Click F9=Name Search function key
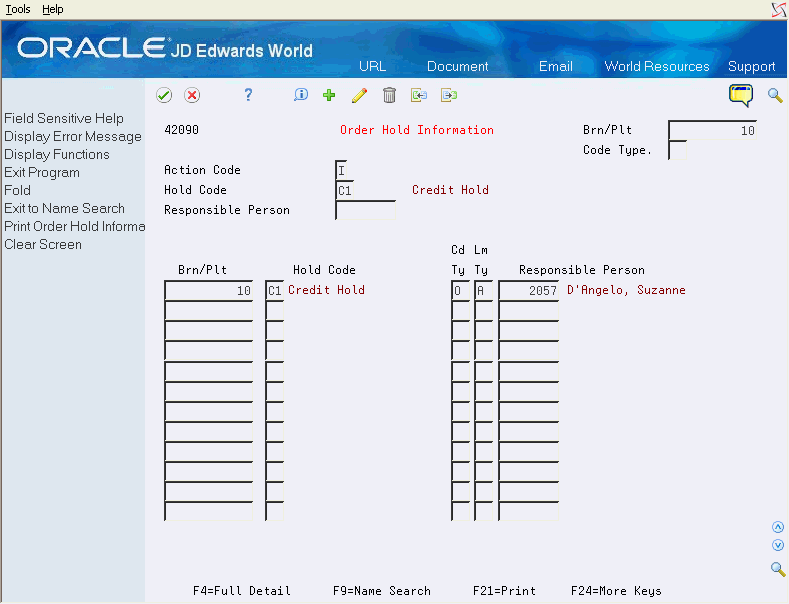This screenshot has height=604, width=789. pyautogui.click(x=381, y=590)
